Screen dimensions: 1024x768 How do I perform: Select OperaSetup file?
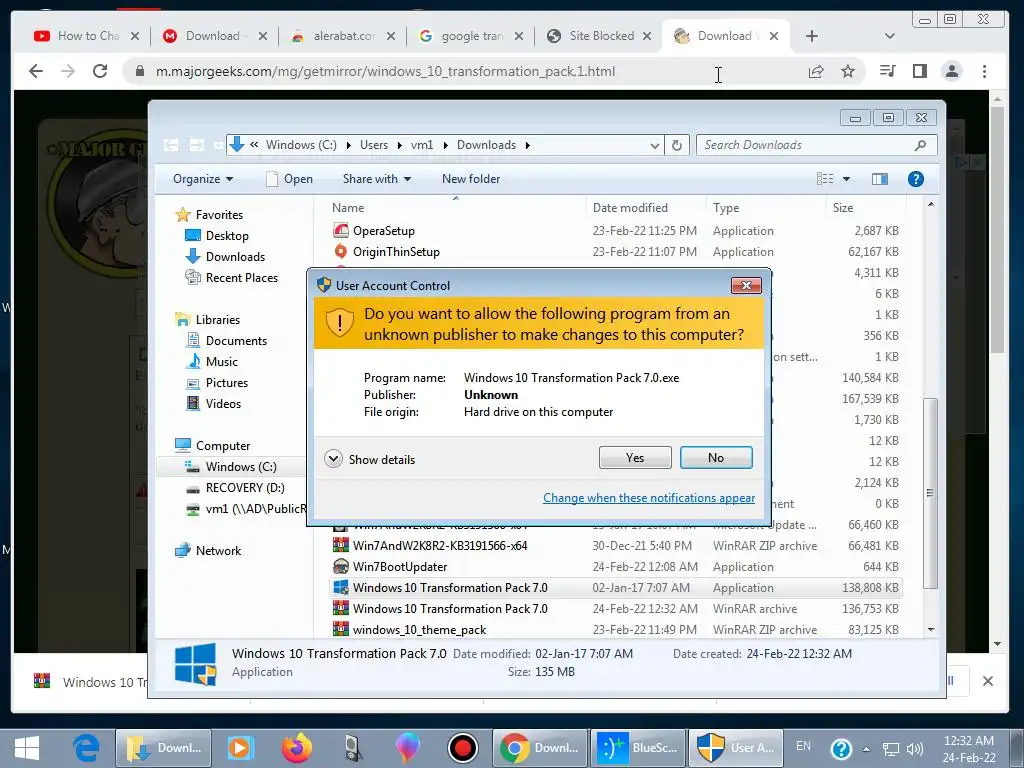click(374, 231)
